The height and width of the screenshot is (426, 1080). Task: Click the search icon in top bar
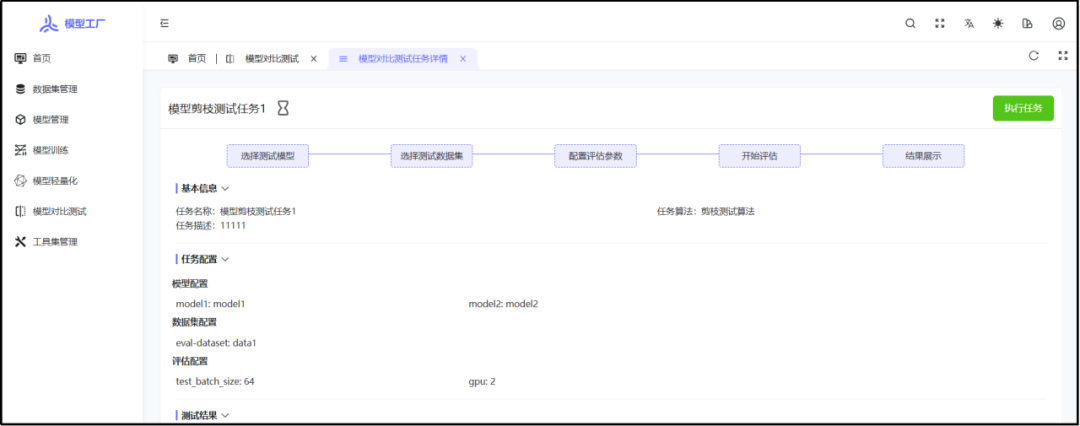point(910,24)
